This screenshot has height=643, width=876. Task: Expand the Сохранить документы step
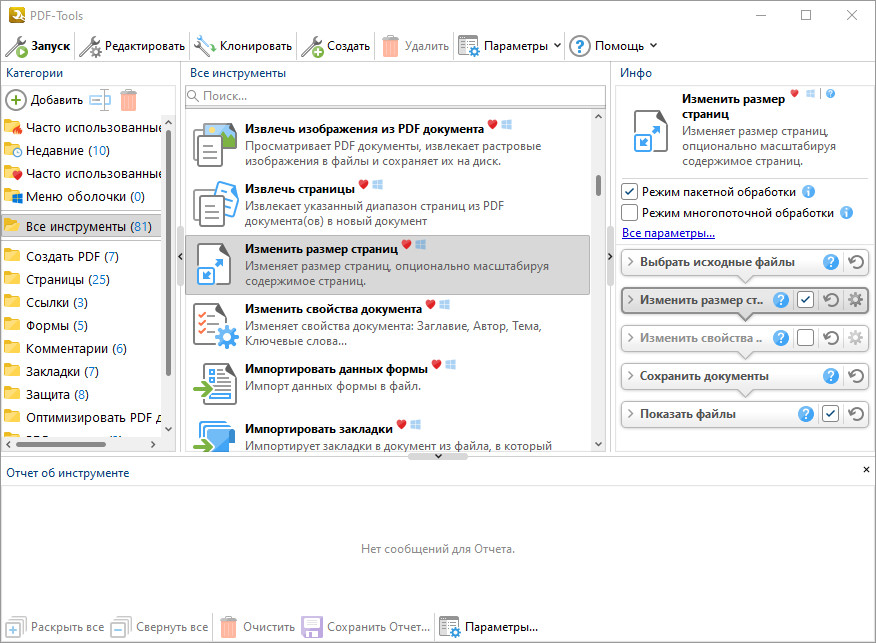(630, 376)
